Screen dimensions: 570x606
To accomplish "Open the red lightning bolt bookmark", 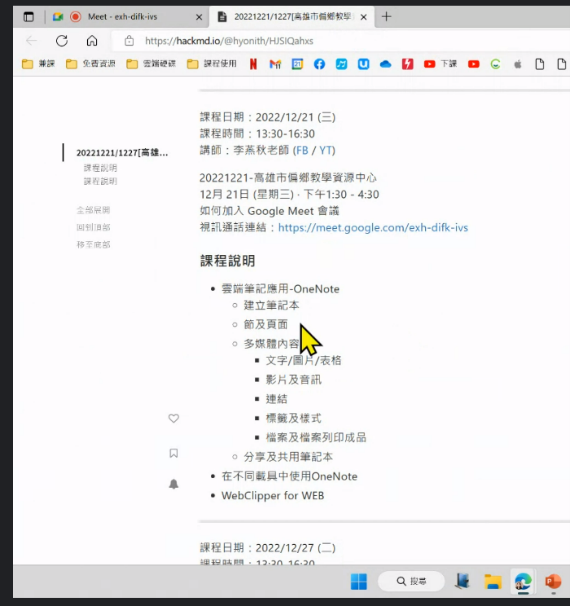I will pyautogui.click(x=407, y=64).
